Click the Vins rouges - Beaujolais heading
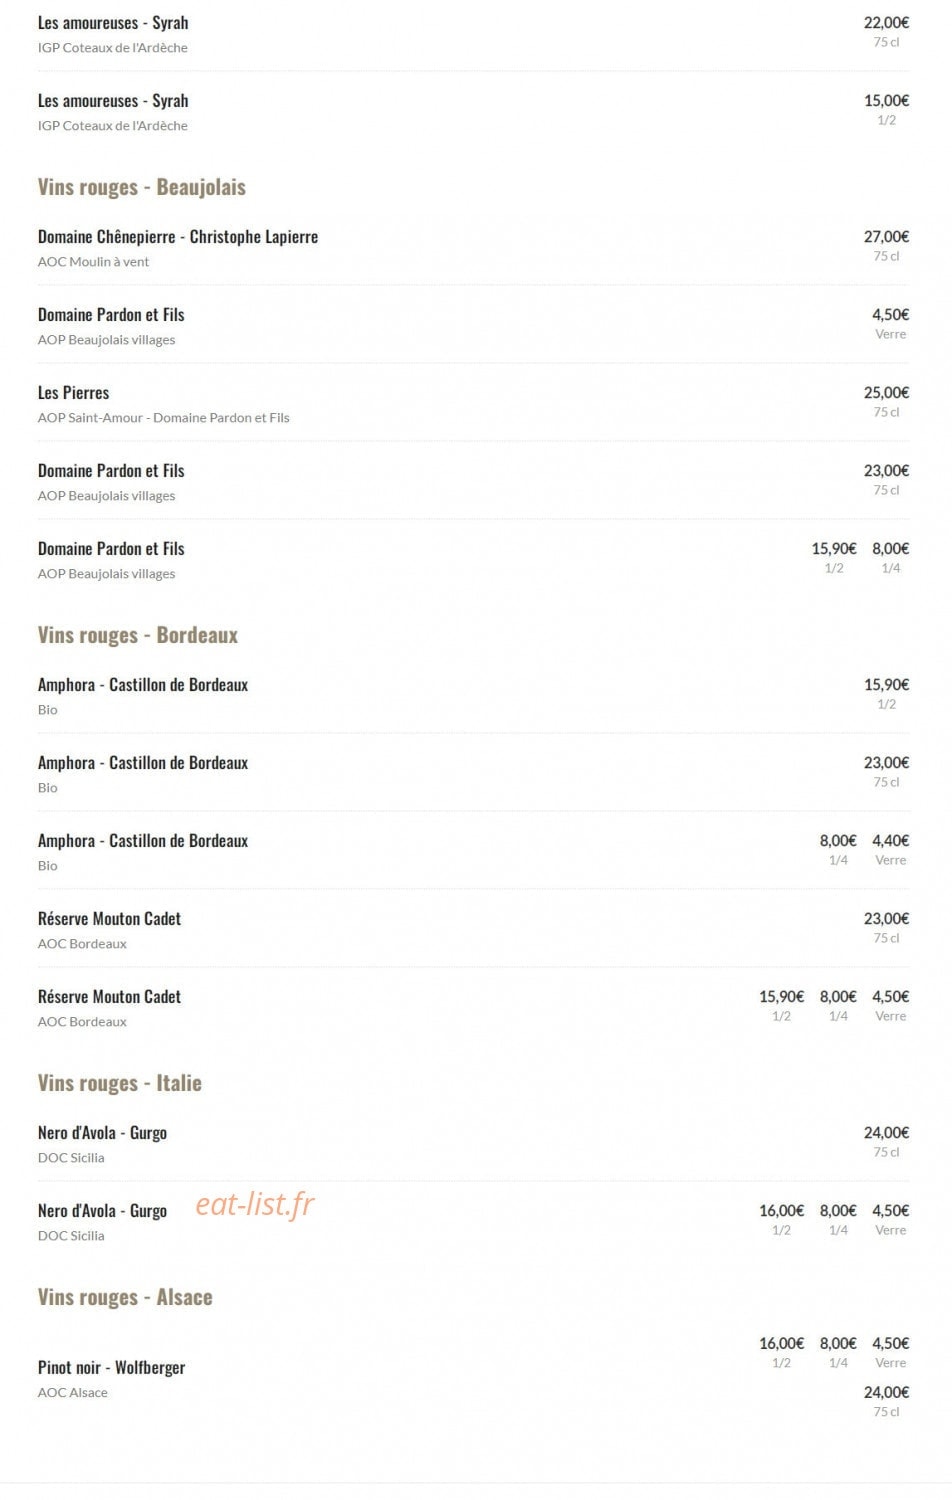Screen dimensions: 952x1500 (x=141, y=187)
